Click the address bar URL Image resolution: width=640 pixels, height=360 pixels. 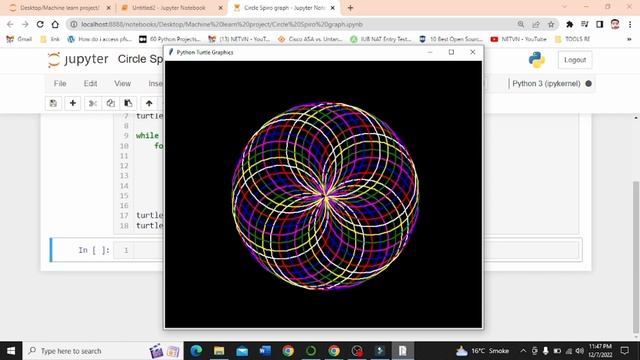(x=222, y=24)
